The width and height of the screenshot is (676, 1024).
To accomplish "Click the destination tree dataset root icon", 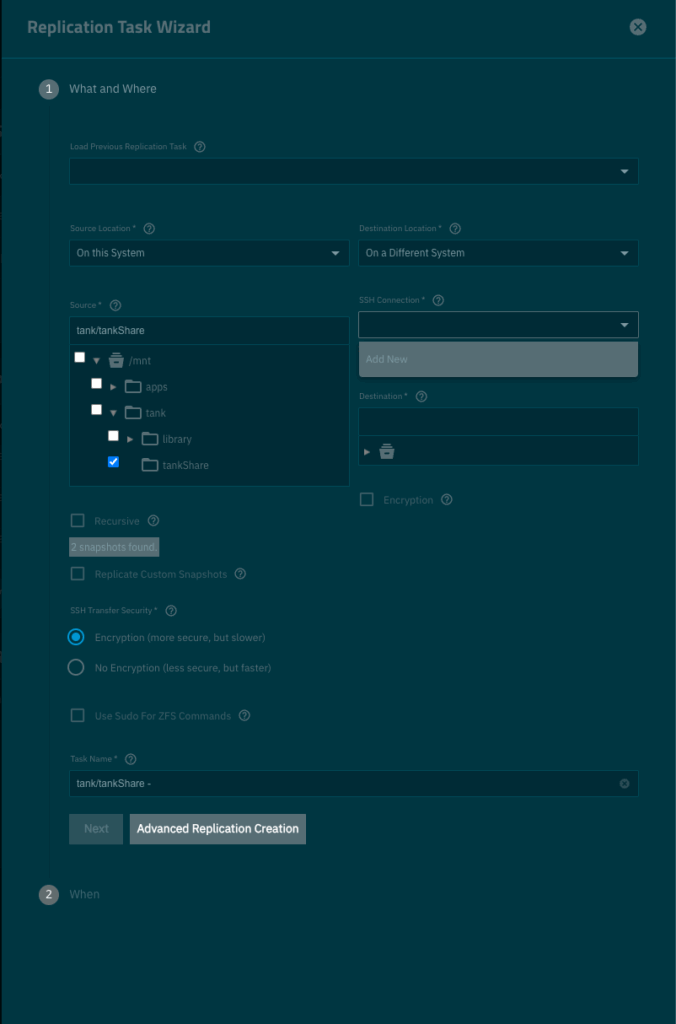I will click(x=387, y=451).
